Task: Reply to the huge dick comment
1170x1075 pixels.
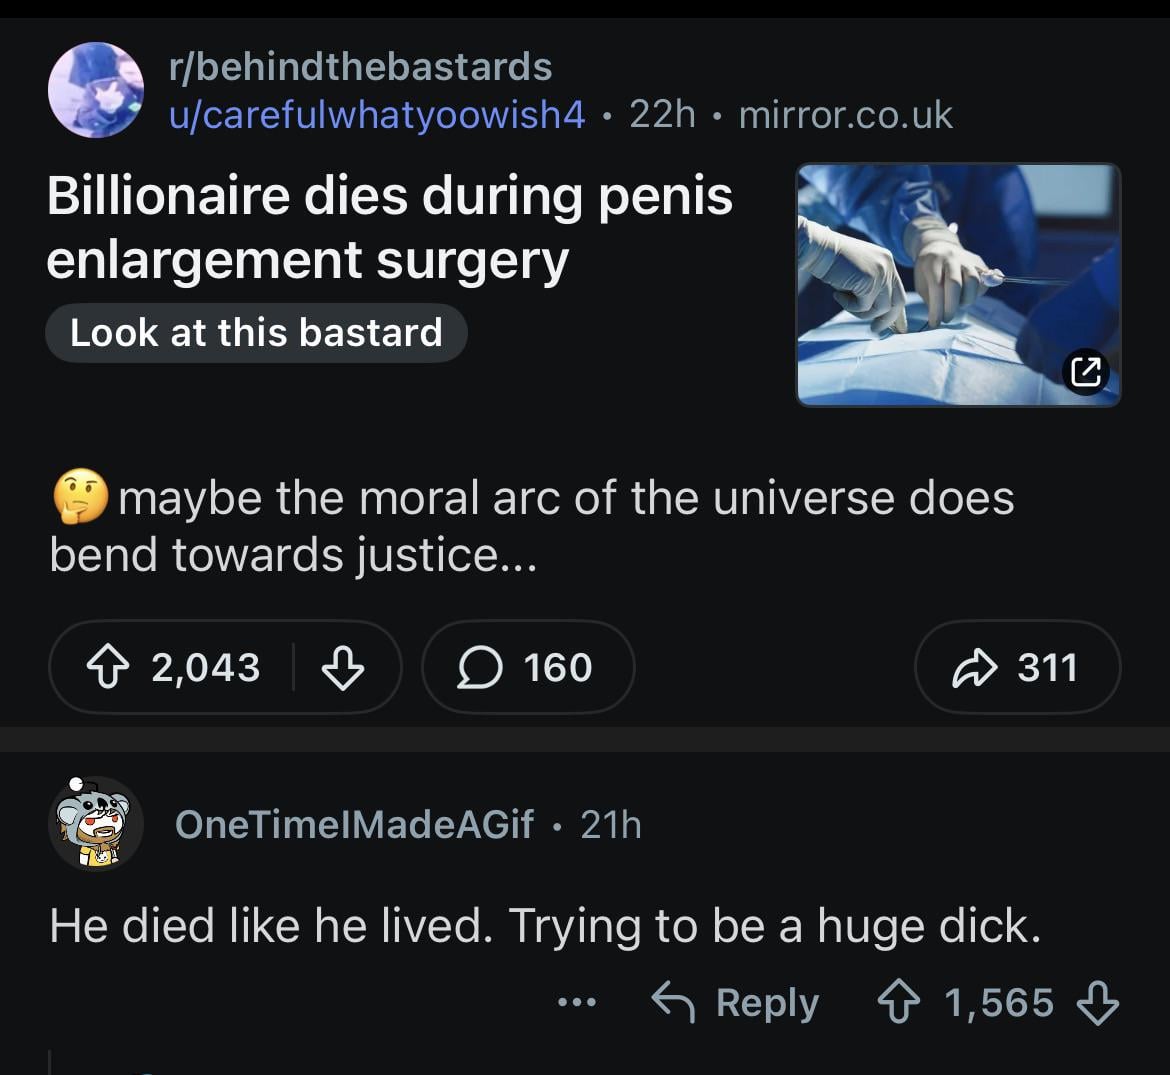Action: [x=735, y=1002]
